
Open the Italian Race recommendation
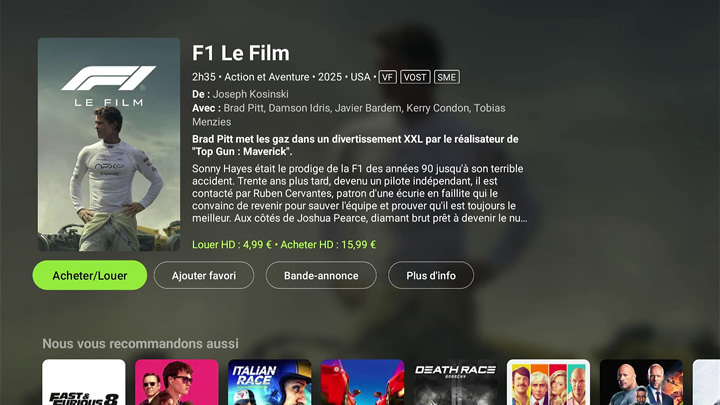tap(270, 382)
